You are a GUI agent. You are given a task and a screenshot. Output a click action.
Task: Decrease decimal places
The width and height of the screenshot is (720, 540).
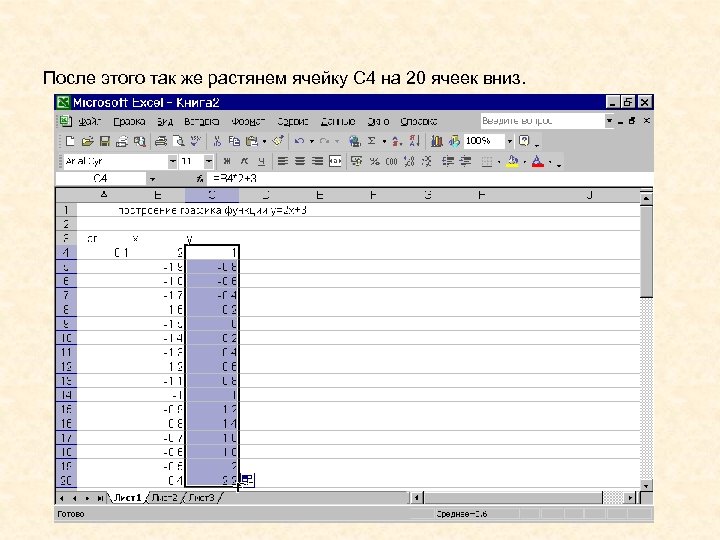[x=427, y=161]
